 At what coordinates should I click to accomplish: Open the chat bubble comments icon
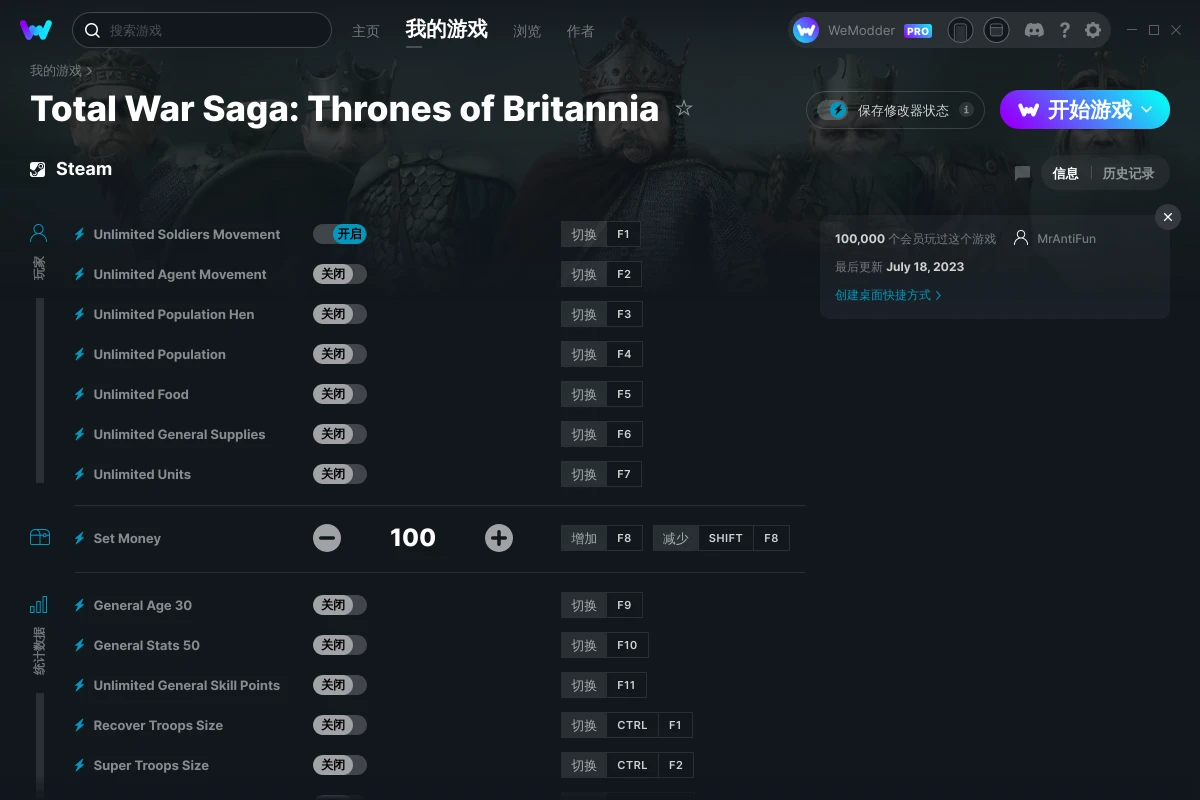[x=1022, y=173]
